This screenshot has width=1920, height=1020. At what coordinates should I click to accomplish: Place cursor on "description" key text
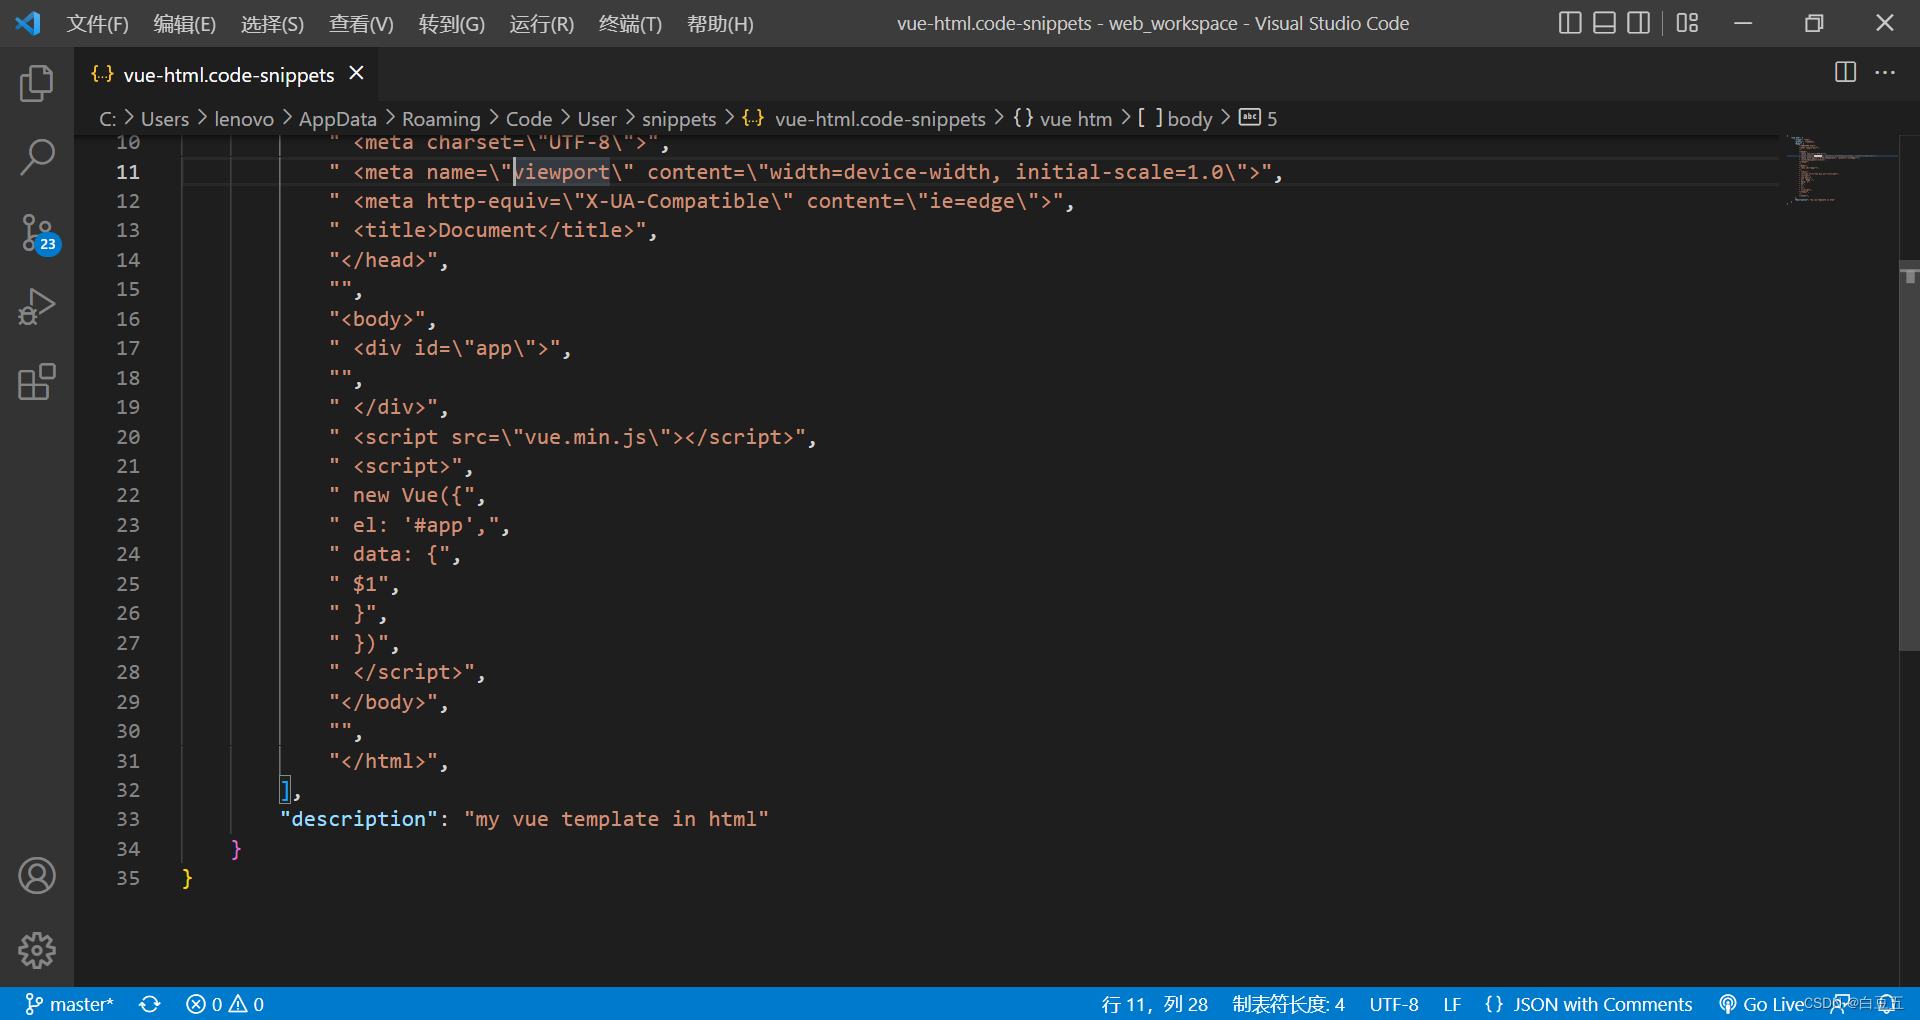[x=358, y=819]
